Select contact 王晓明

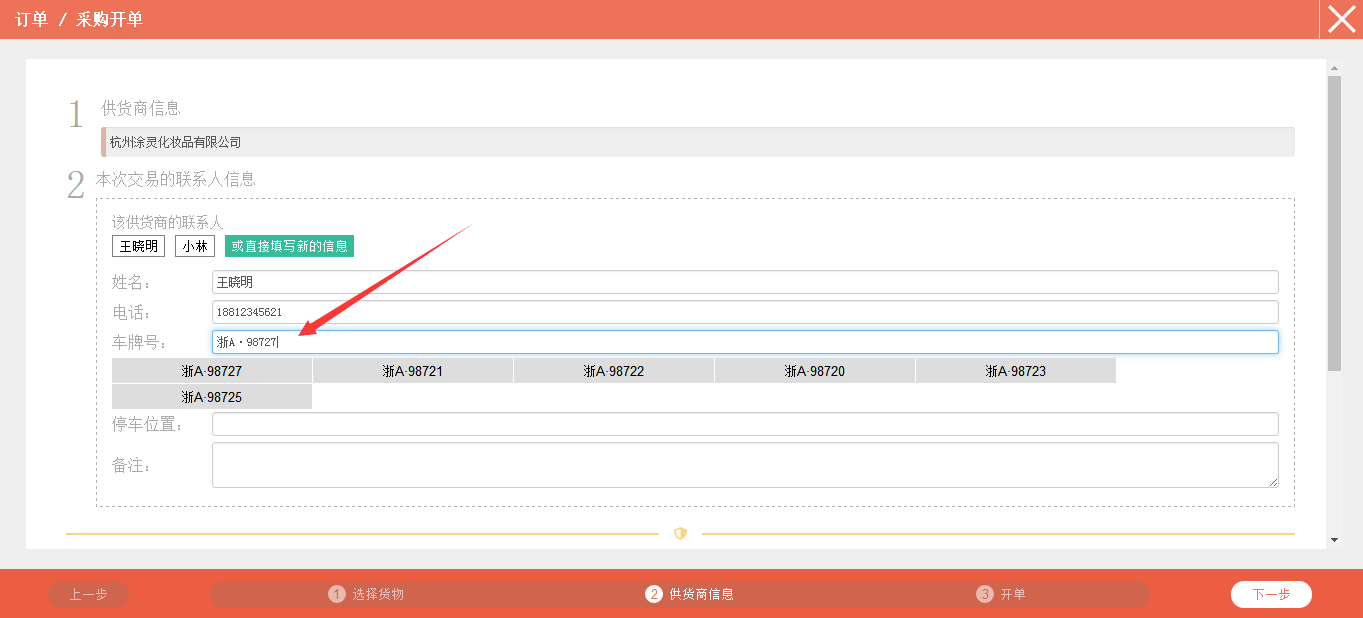coord(138,246)
